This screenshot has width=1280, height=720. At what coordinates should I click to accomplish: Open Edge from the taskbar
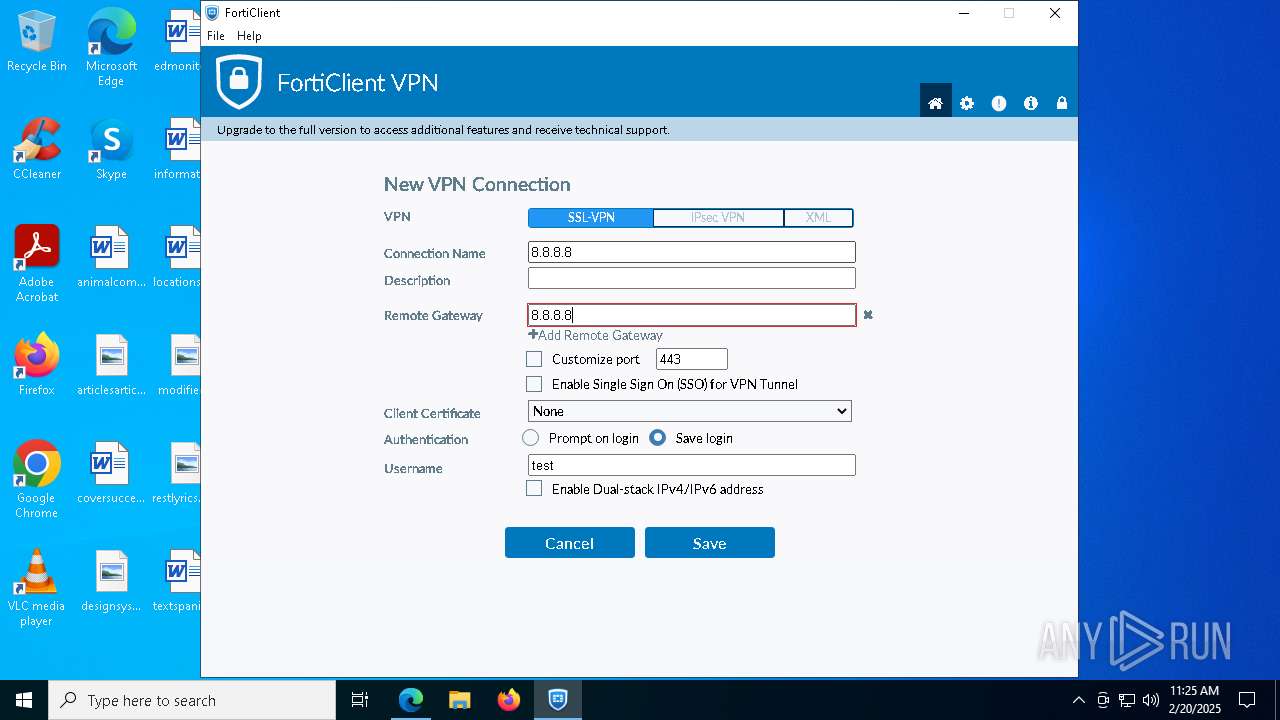(411, 700)
